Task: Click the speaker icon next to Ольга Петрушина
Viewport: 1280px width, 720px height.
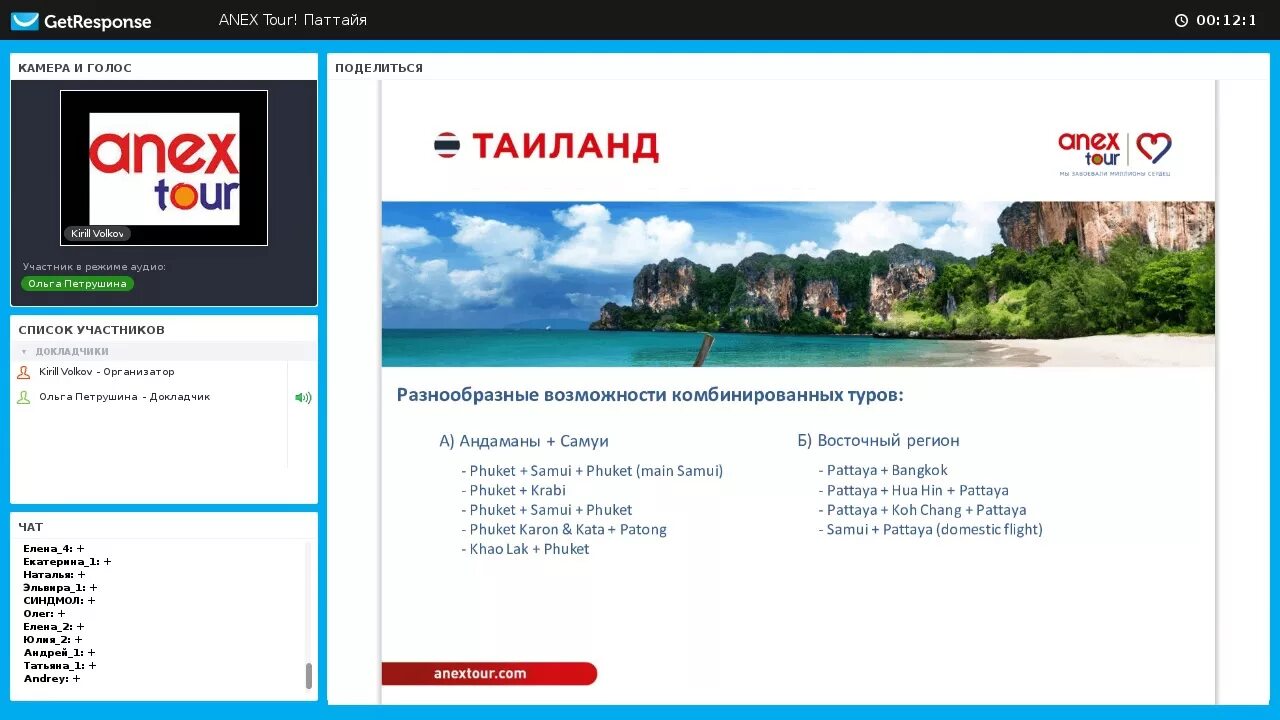Action: [302, 397]
